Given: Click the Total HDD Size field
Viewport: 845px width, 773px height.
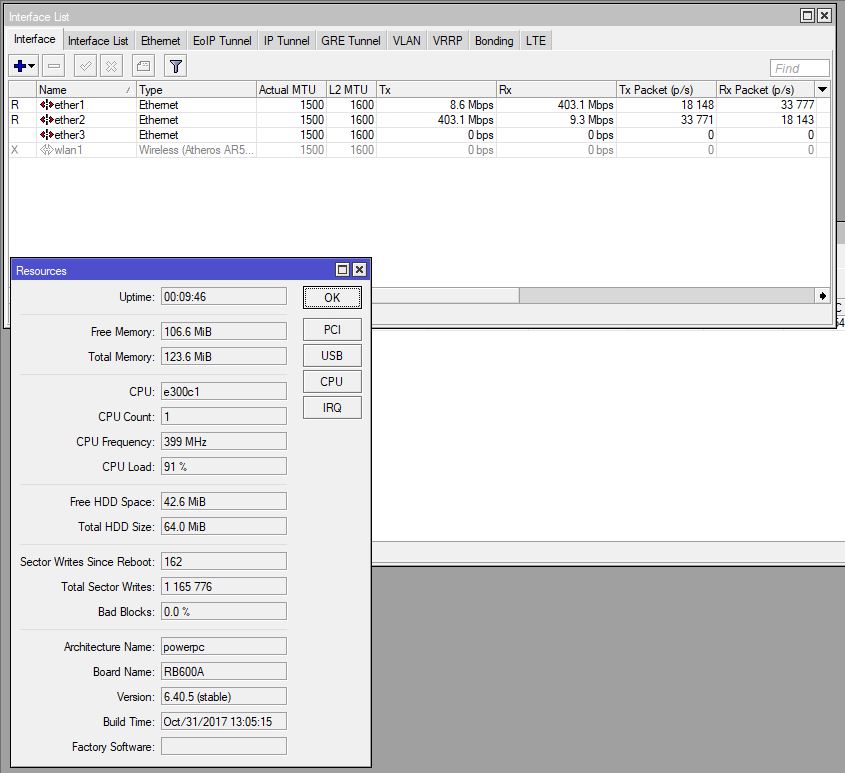Looking at the screenshot, I should pos(224,526).
